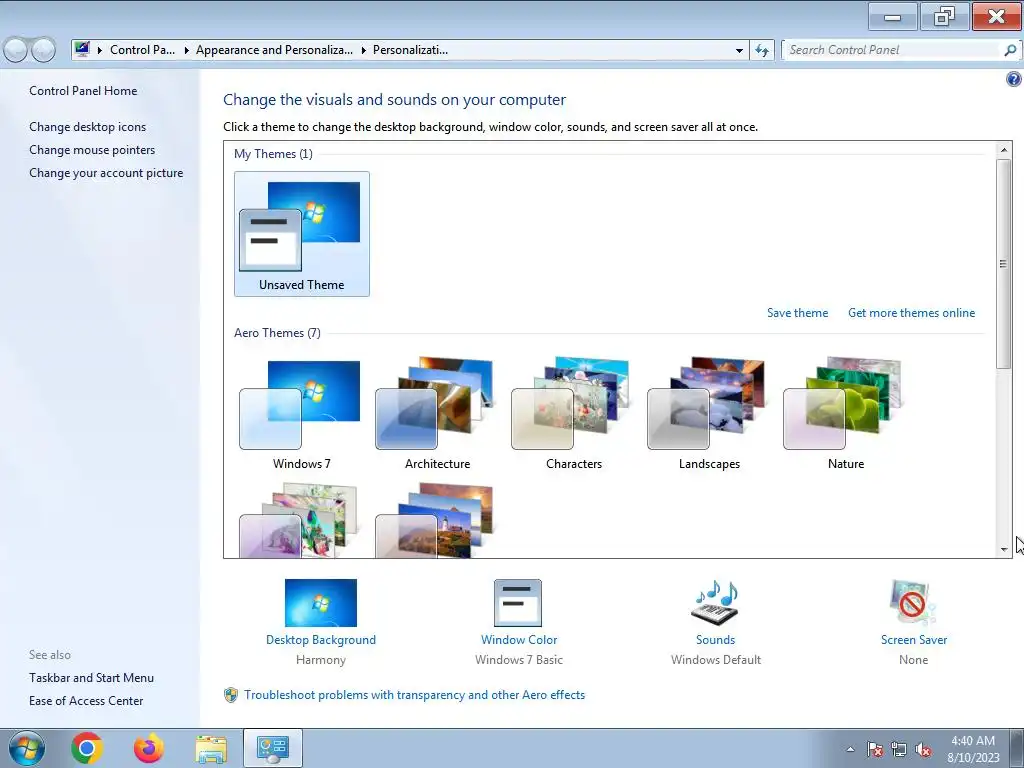Click the muted volume tray icon

pyautogui.click(x=923, y=750)
